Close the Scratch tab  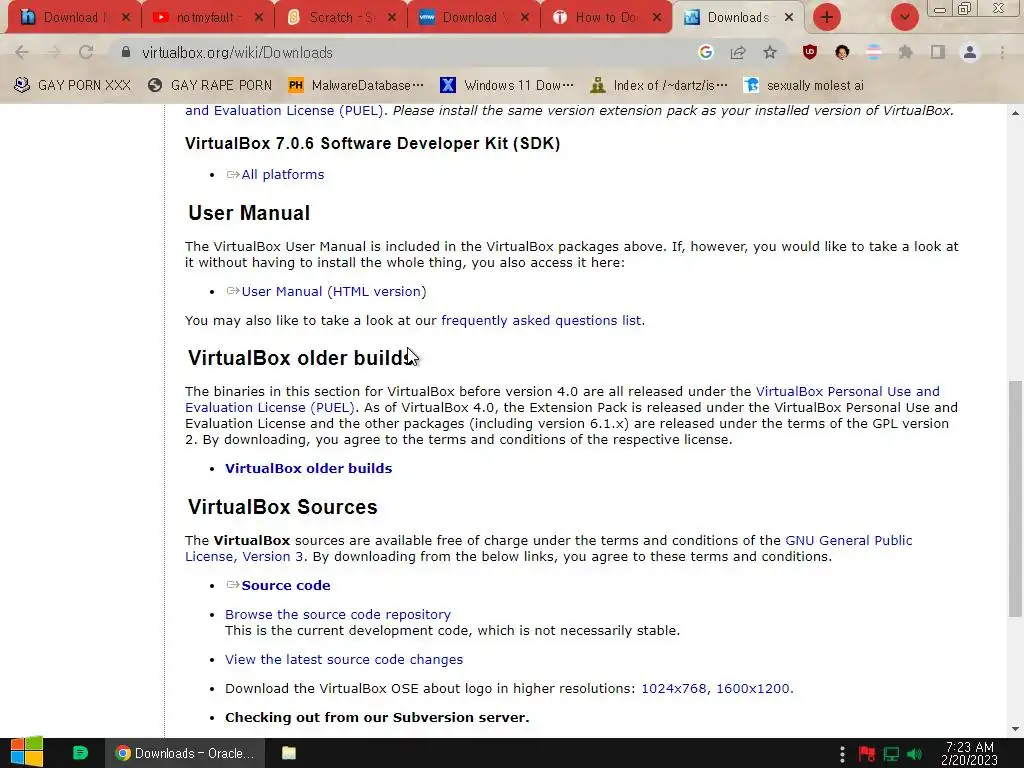[392, 18]
